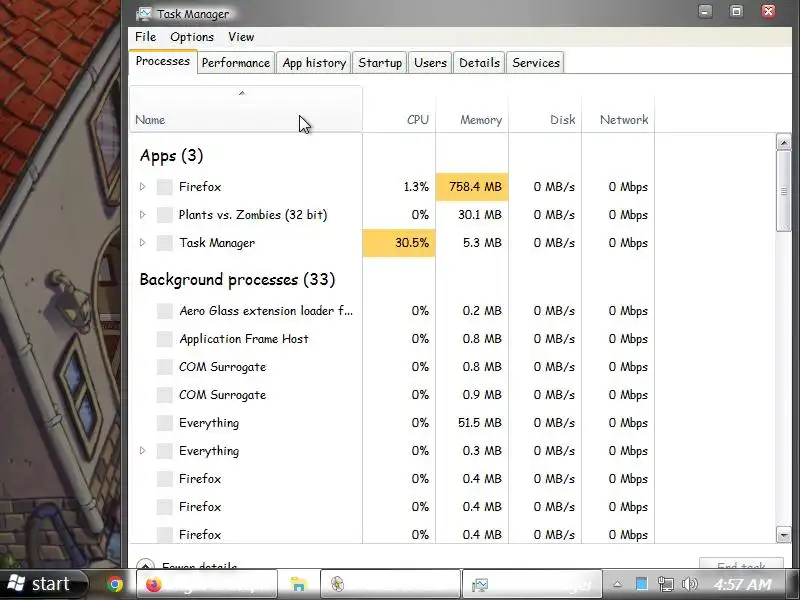Select the 30.5% CPU cell

(399, 243)
